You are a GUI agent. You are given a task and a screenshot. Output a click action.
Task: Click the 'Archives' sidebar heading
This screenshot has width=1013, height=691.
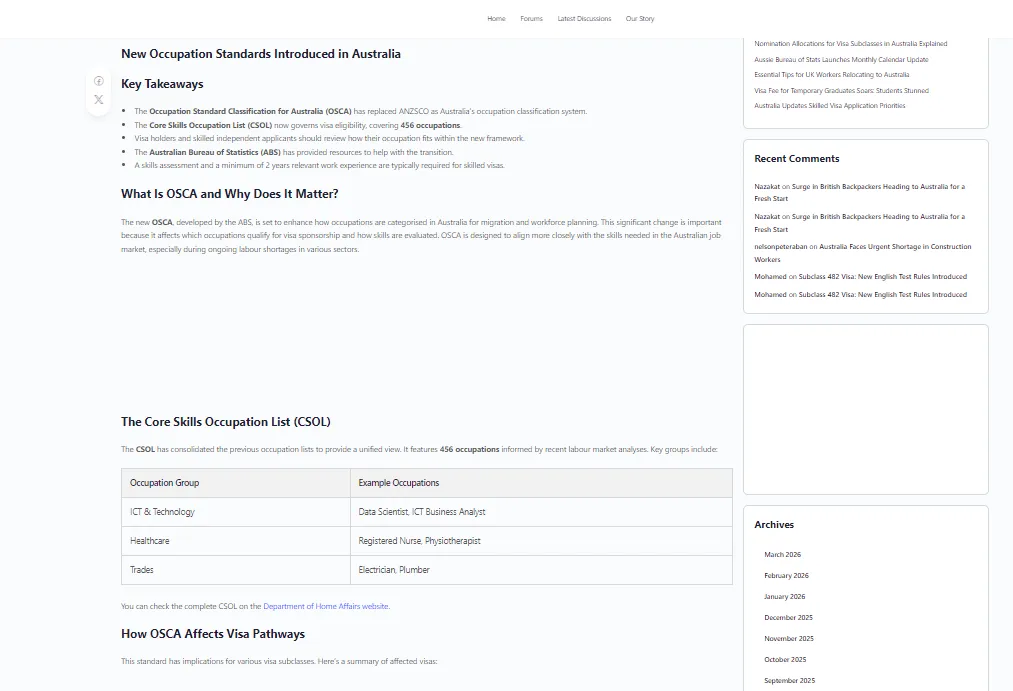click(774, 525)
